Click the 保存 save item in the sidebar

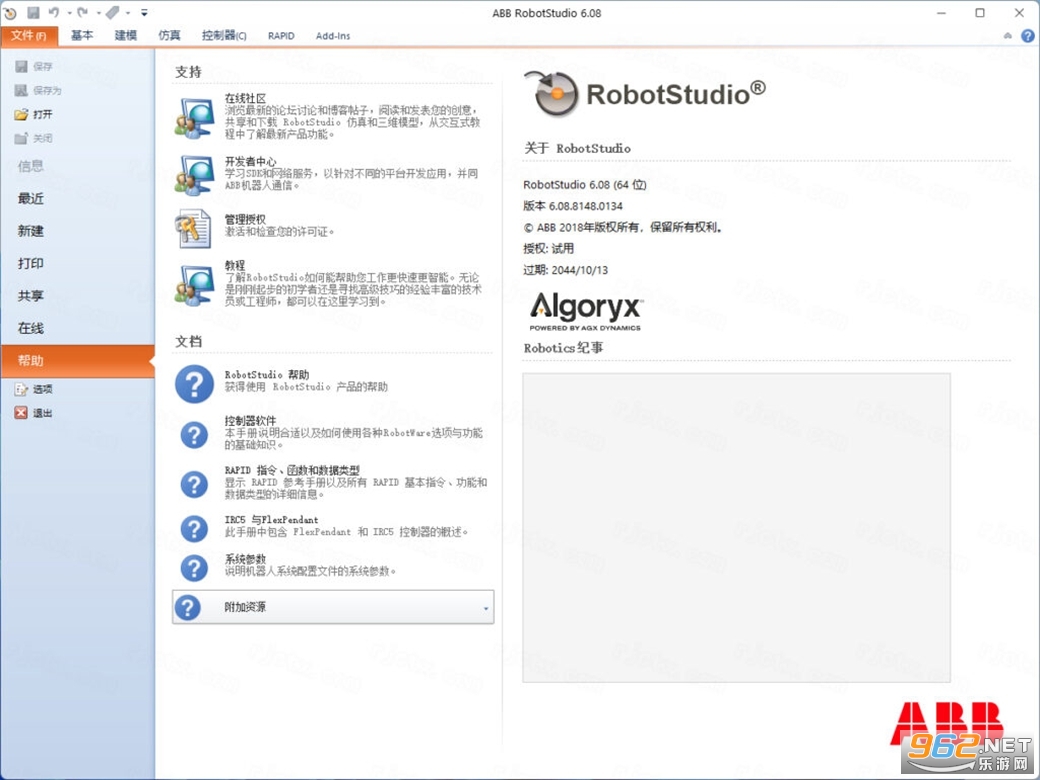34,66
